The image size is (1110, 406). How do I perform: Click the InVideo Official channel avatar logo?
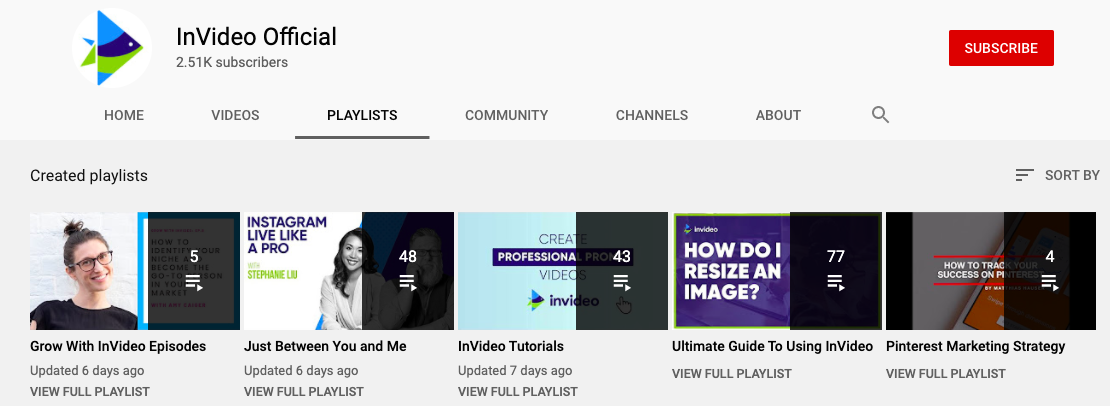click(112, 48)
